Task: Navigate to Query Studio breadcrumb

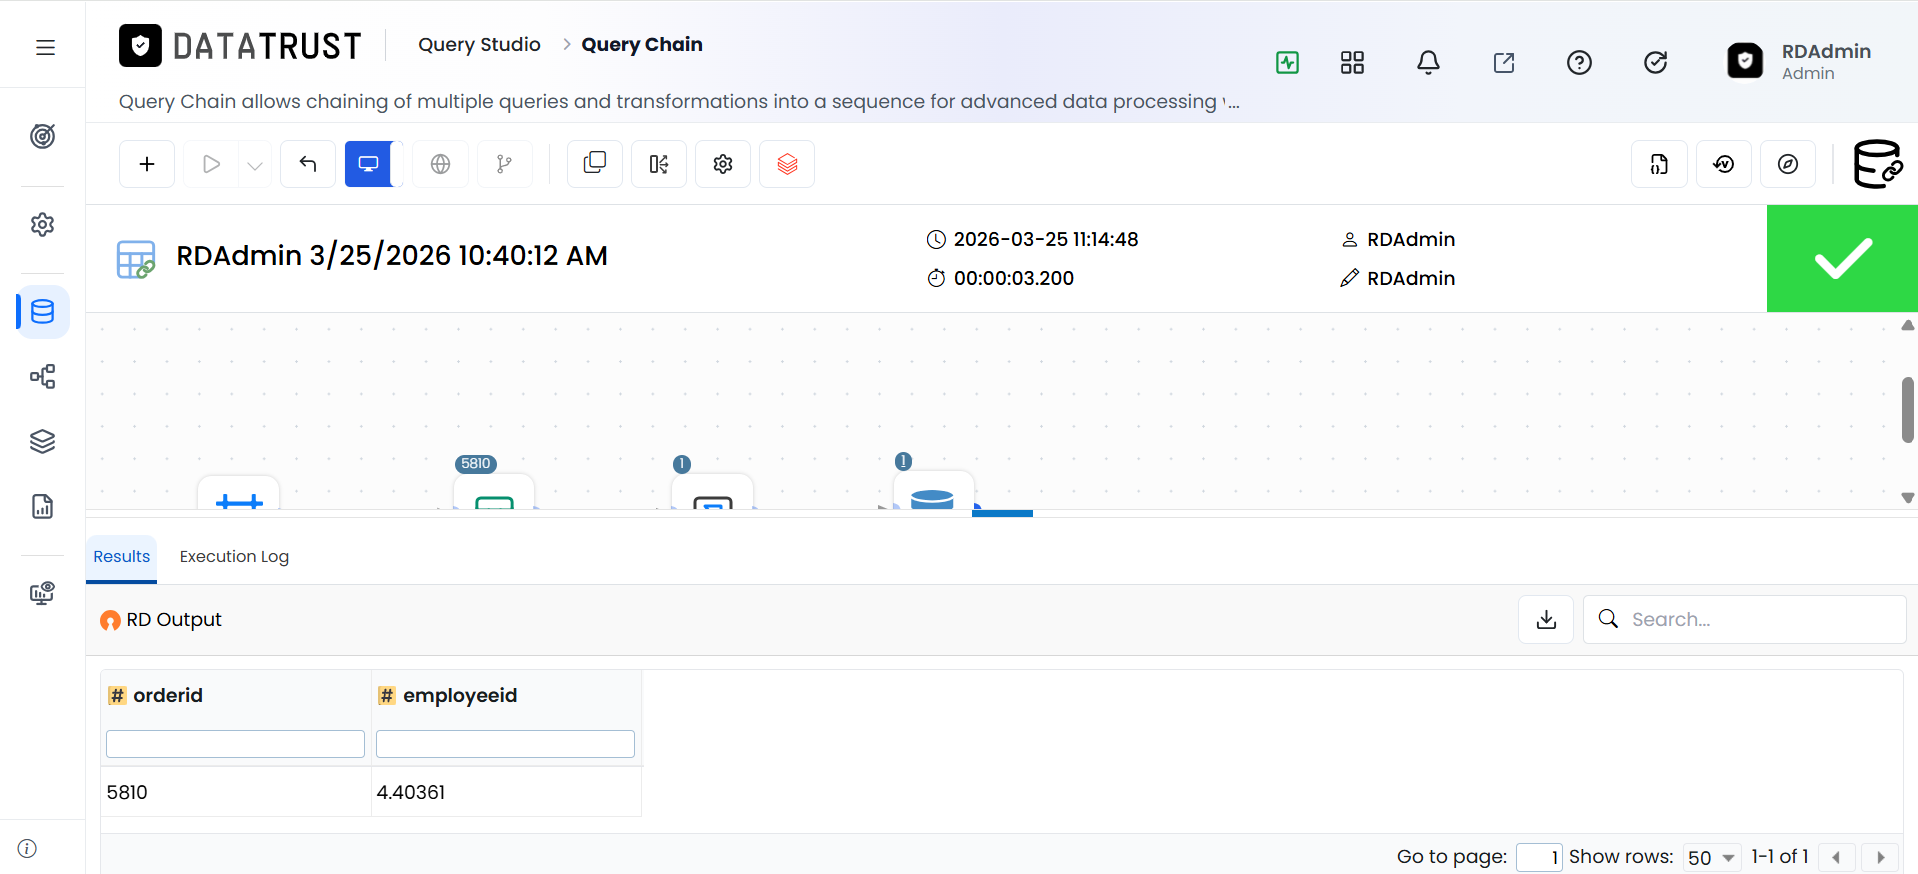Action: (479, 45)
